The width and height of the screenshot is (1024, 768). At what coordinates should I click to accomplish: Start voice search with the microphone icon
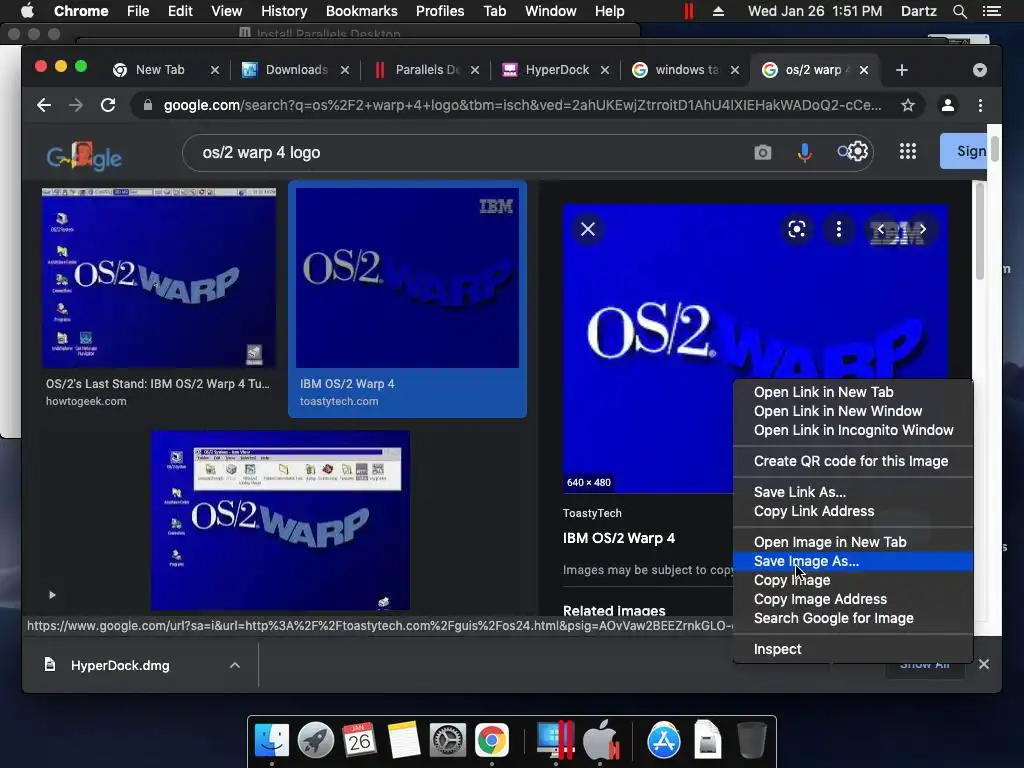pyautogui.click(x=805, y=153)
